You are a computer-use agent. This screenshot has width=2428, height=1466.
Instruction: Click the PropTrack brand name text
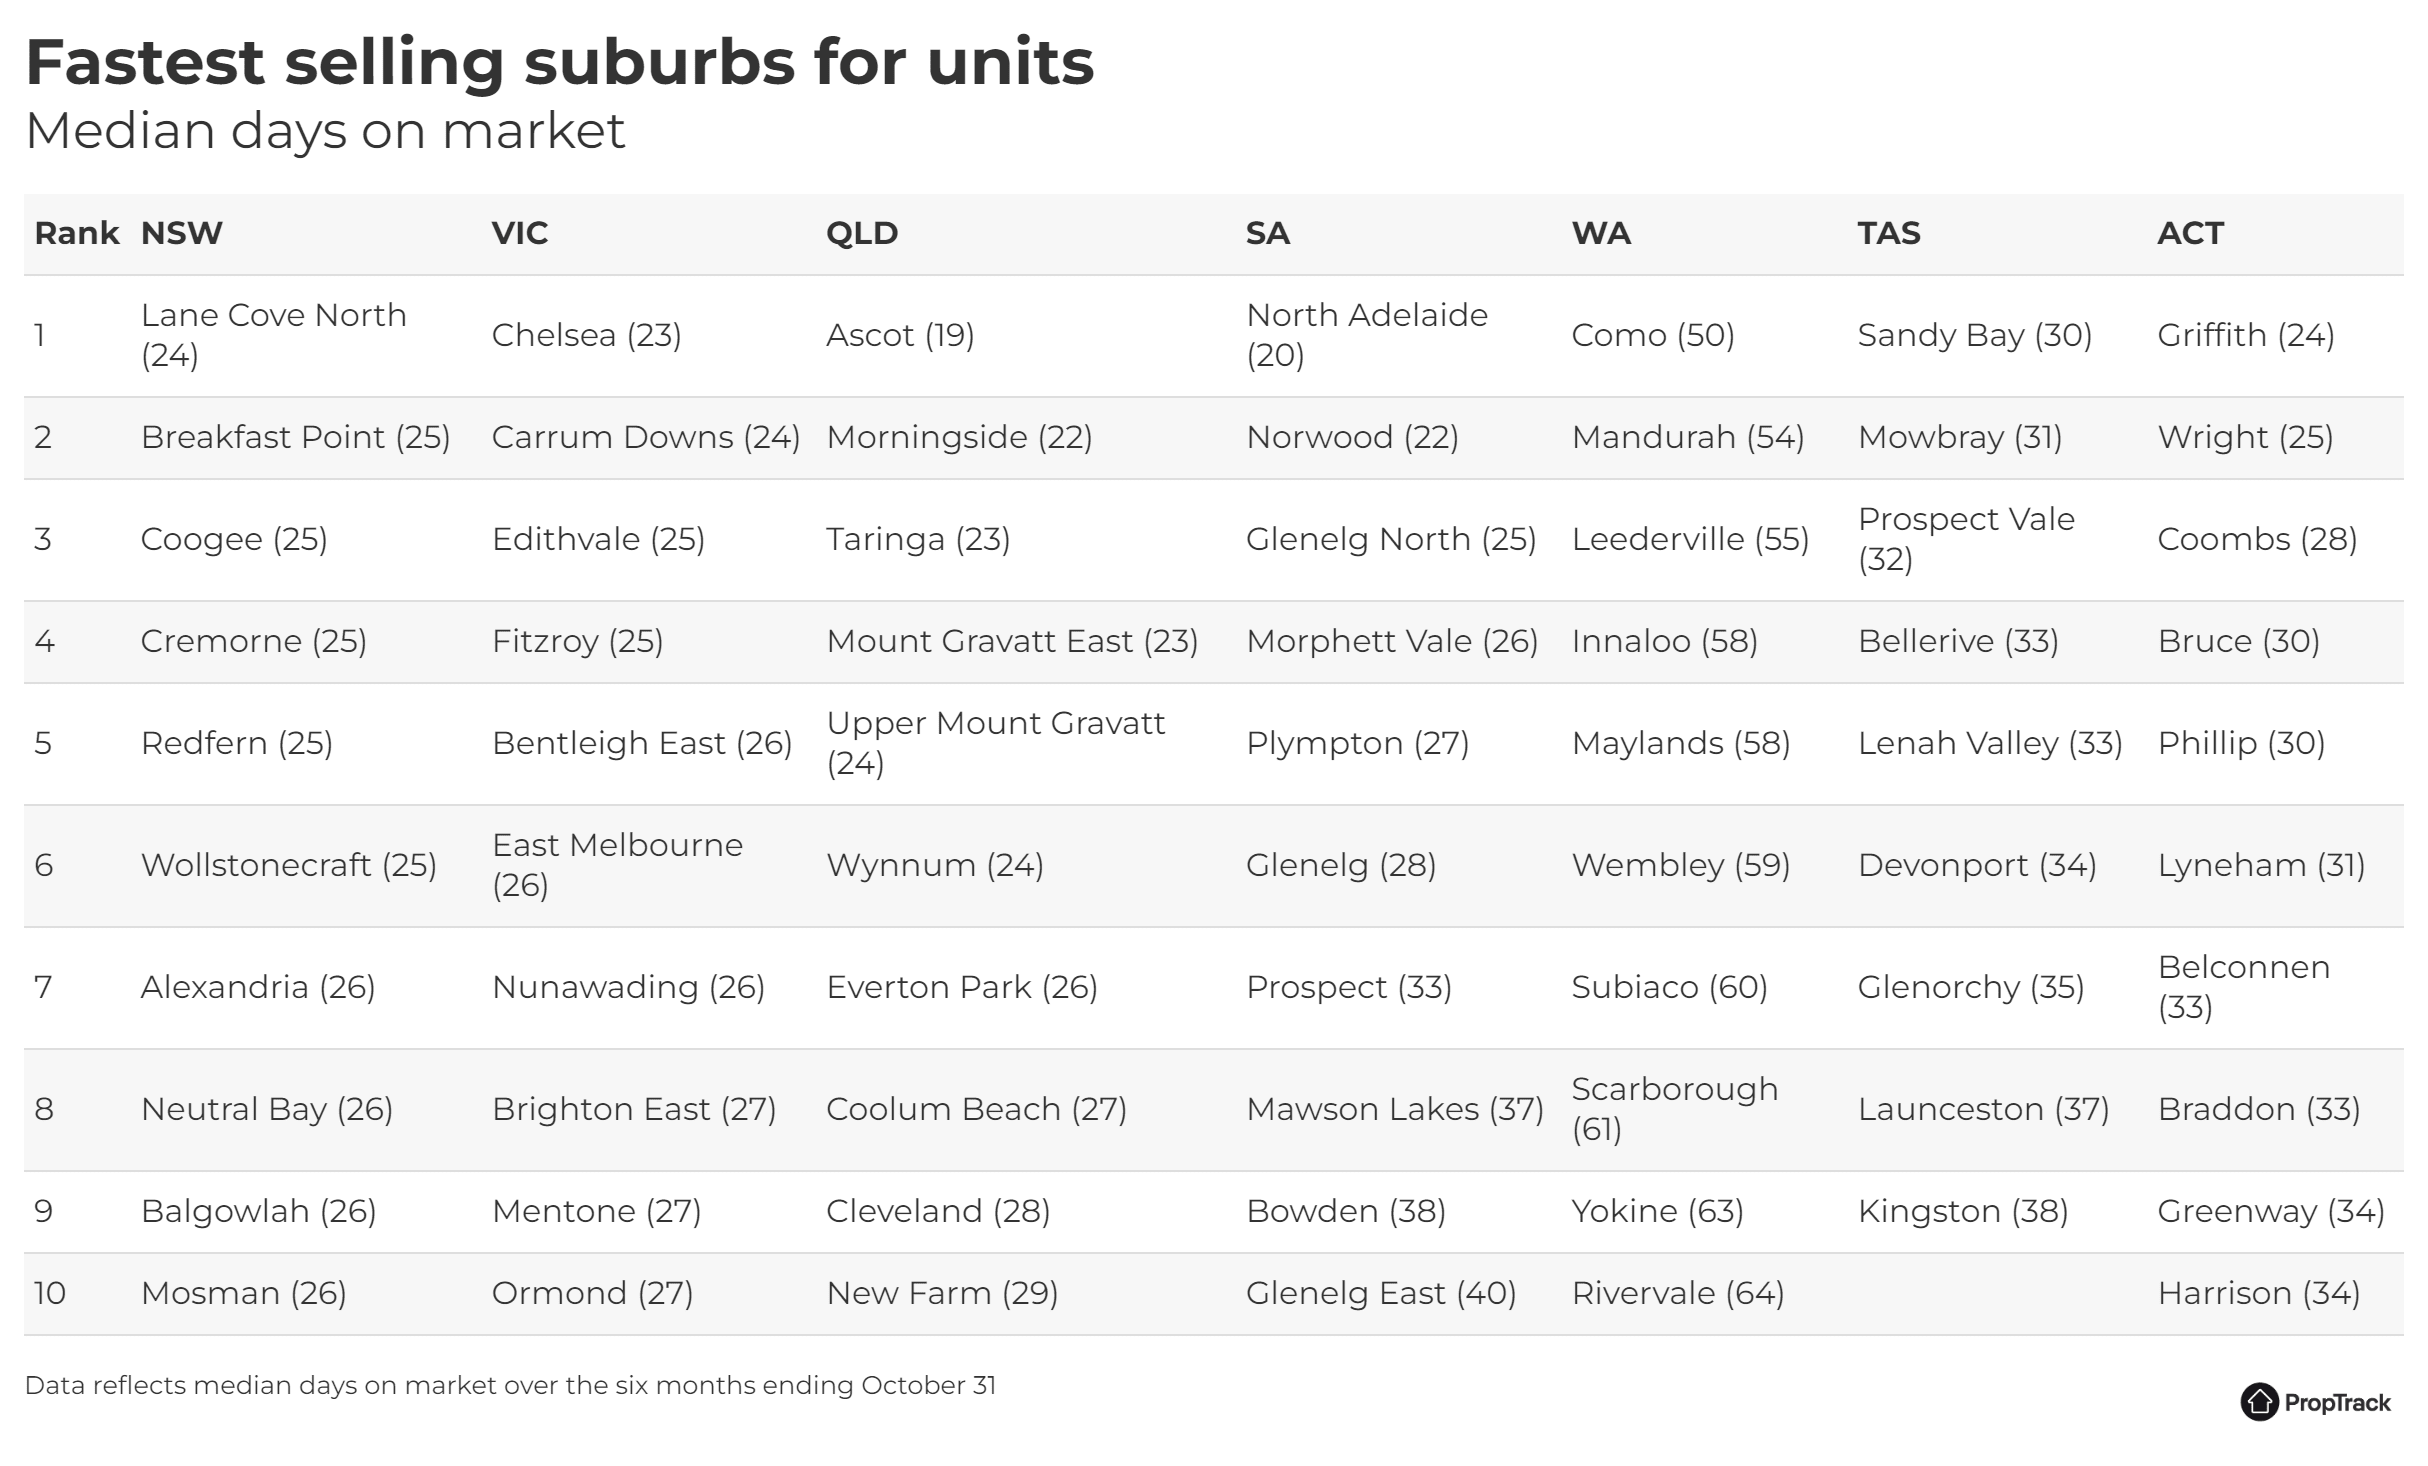(2337, 1403)
